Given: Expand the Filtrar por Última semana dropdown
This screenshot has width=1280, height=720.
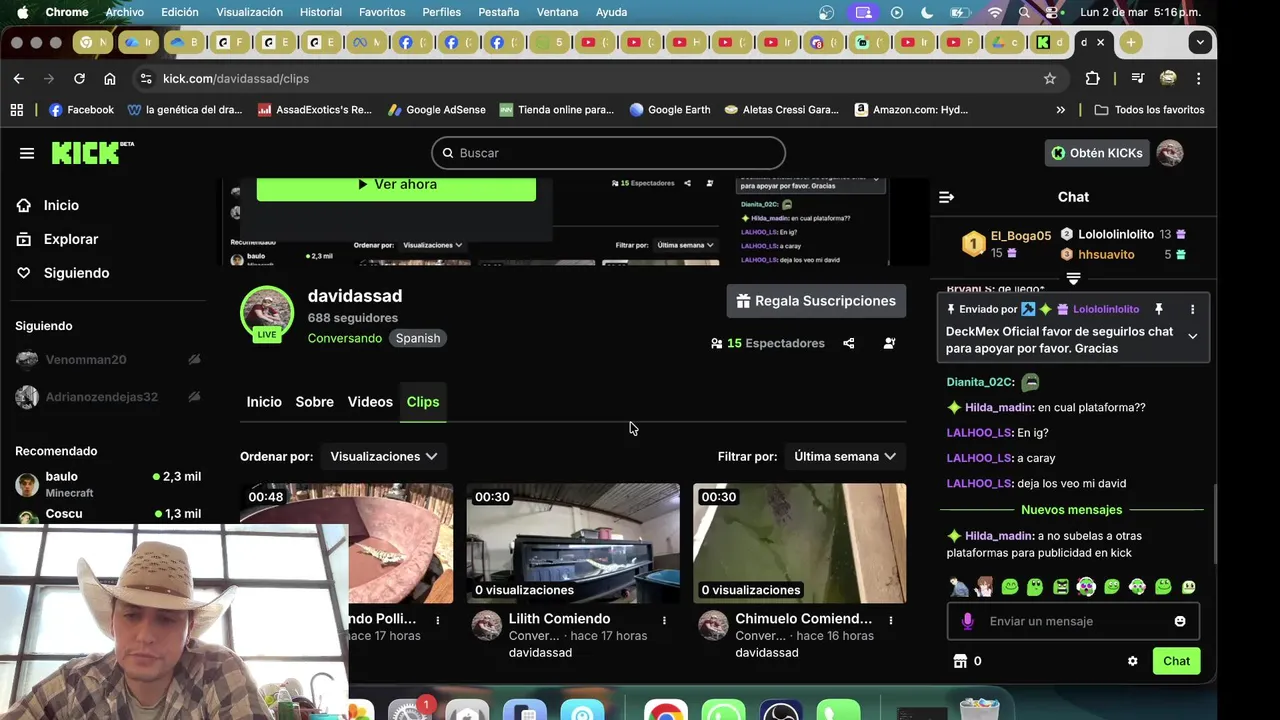Looking at the screenshot, I should 845,456.
